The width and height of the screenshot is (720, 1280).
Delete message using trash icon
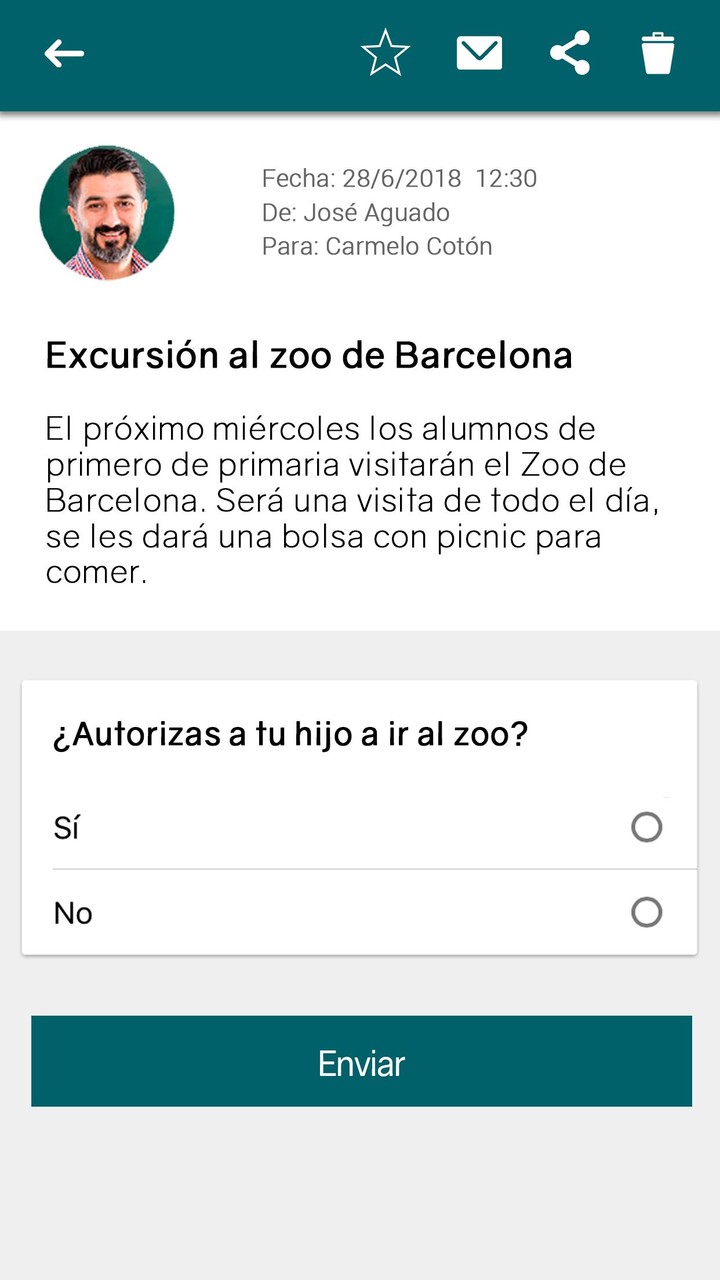click(658, 53)
